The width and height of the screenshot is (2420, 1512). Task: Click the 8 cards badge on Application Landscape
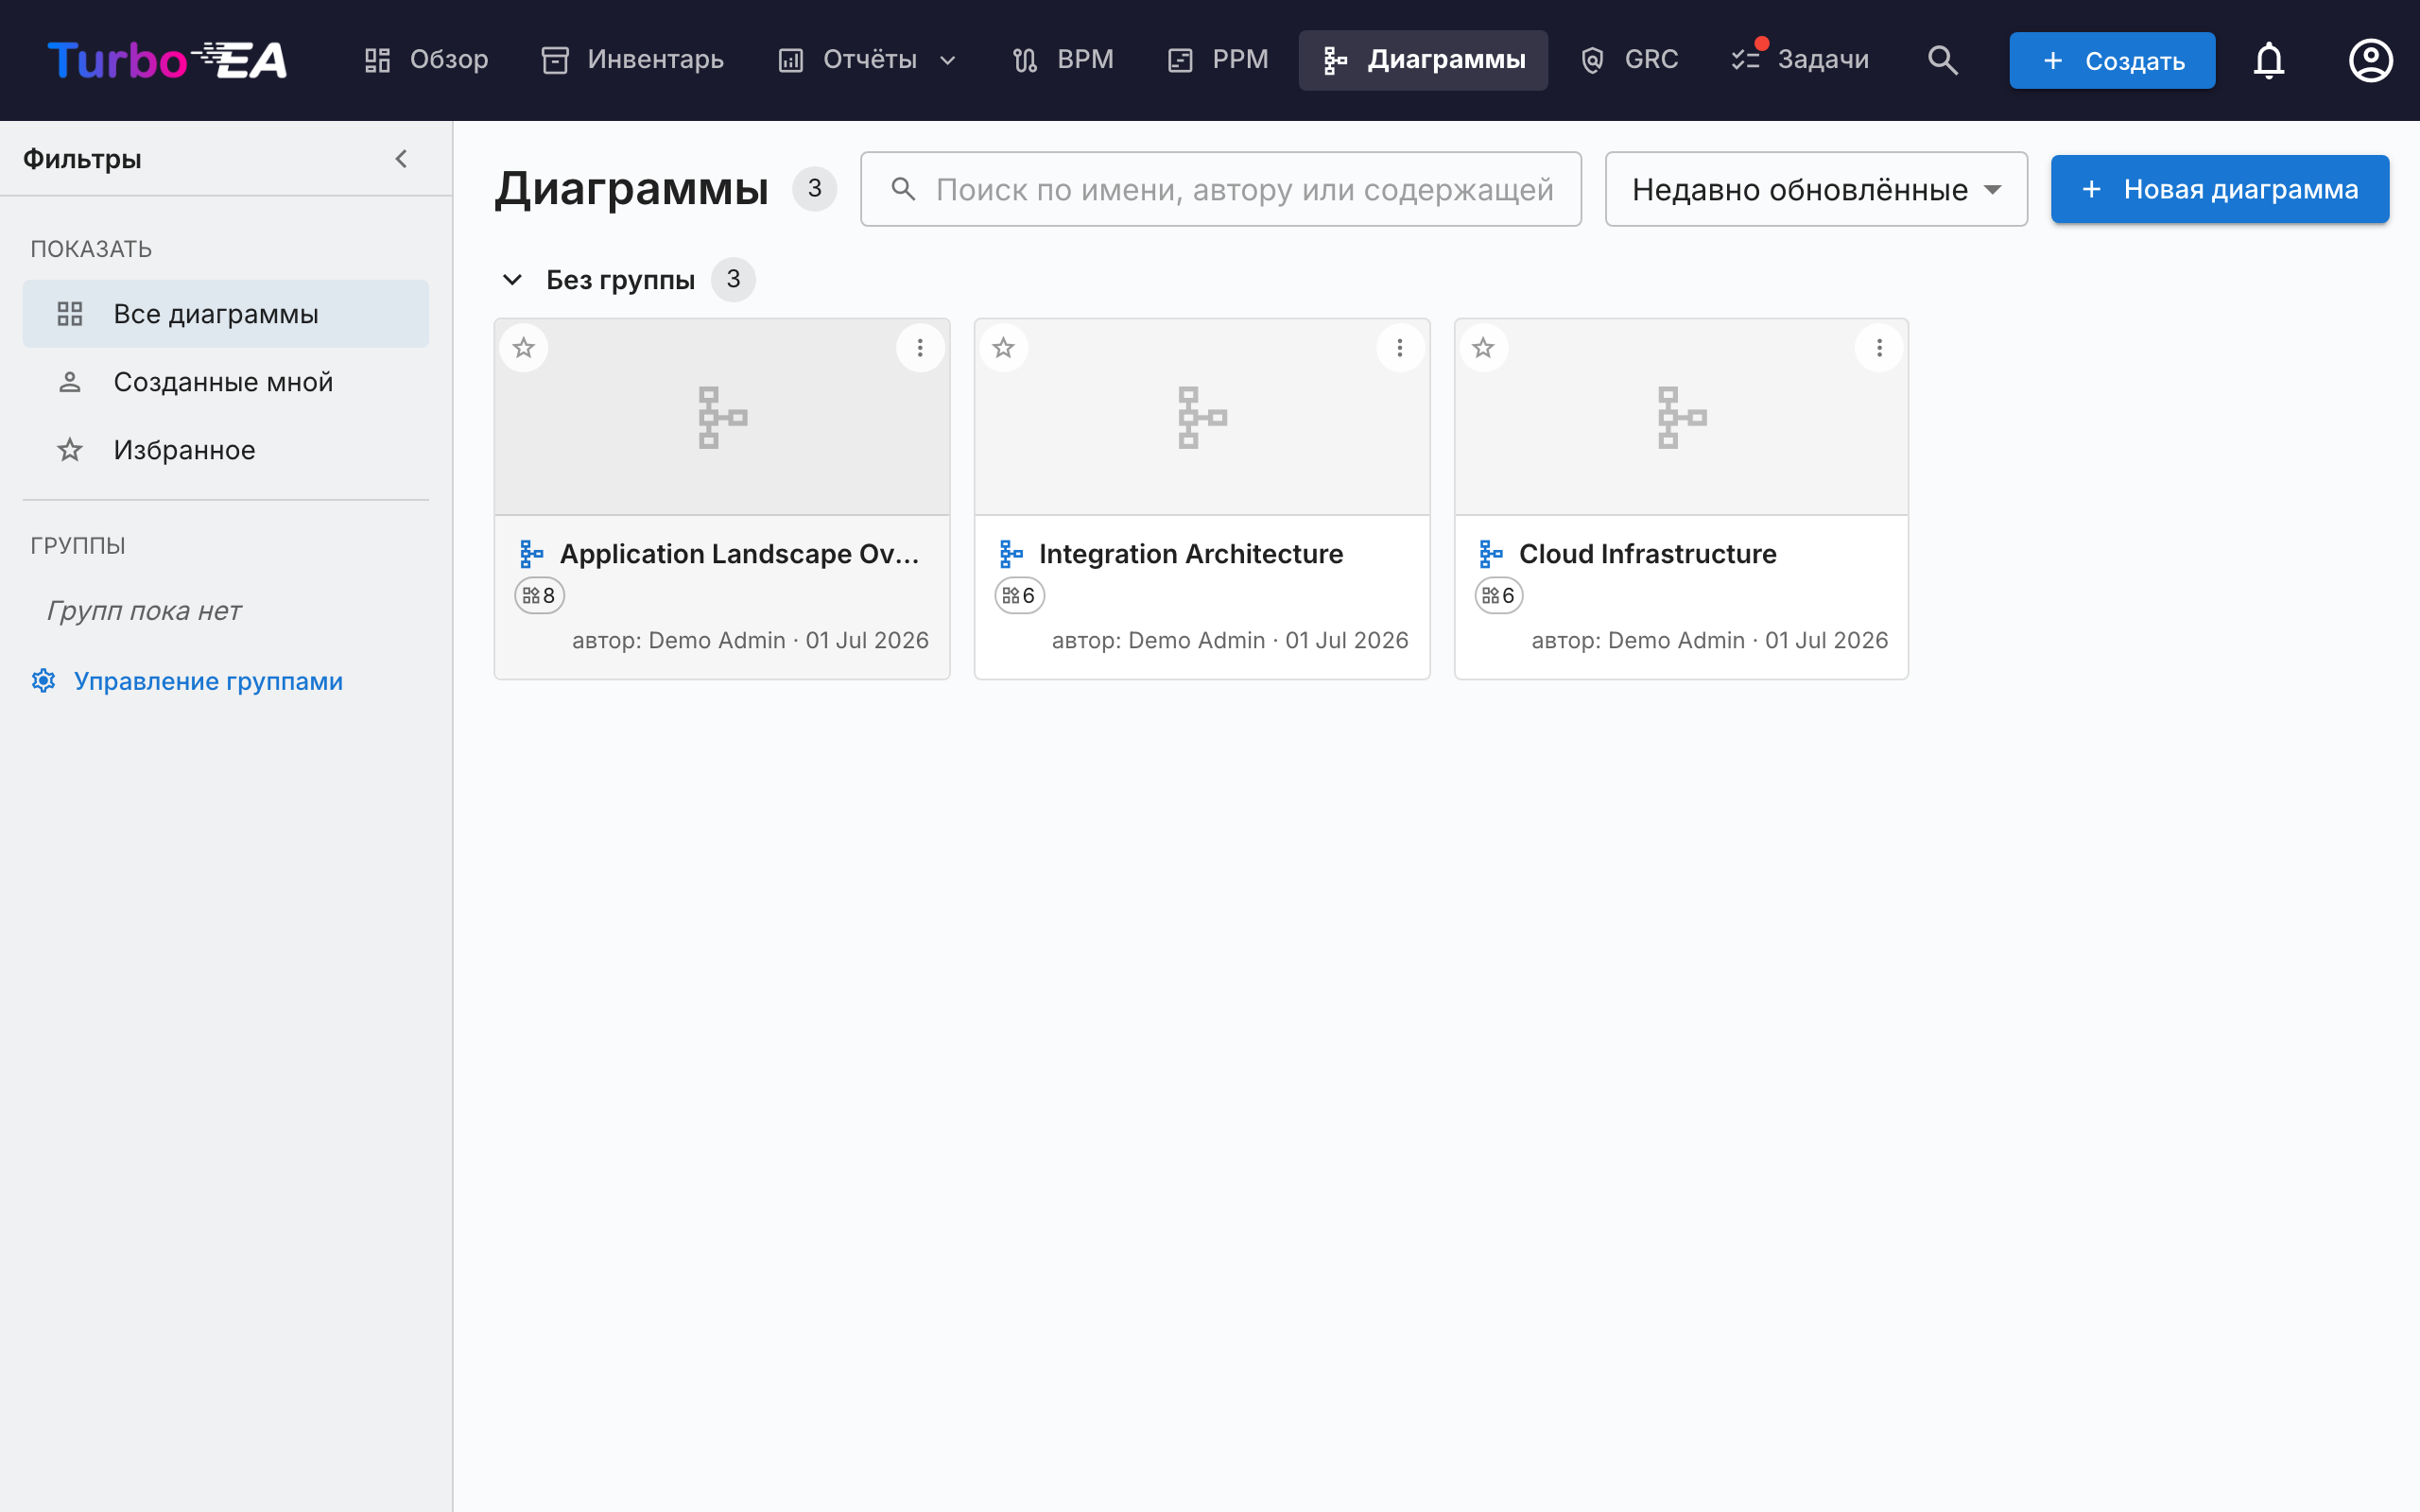540,596
